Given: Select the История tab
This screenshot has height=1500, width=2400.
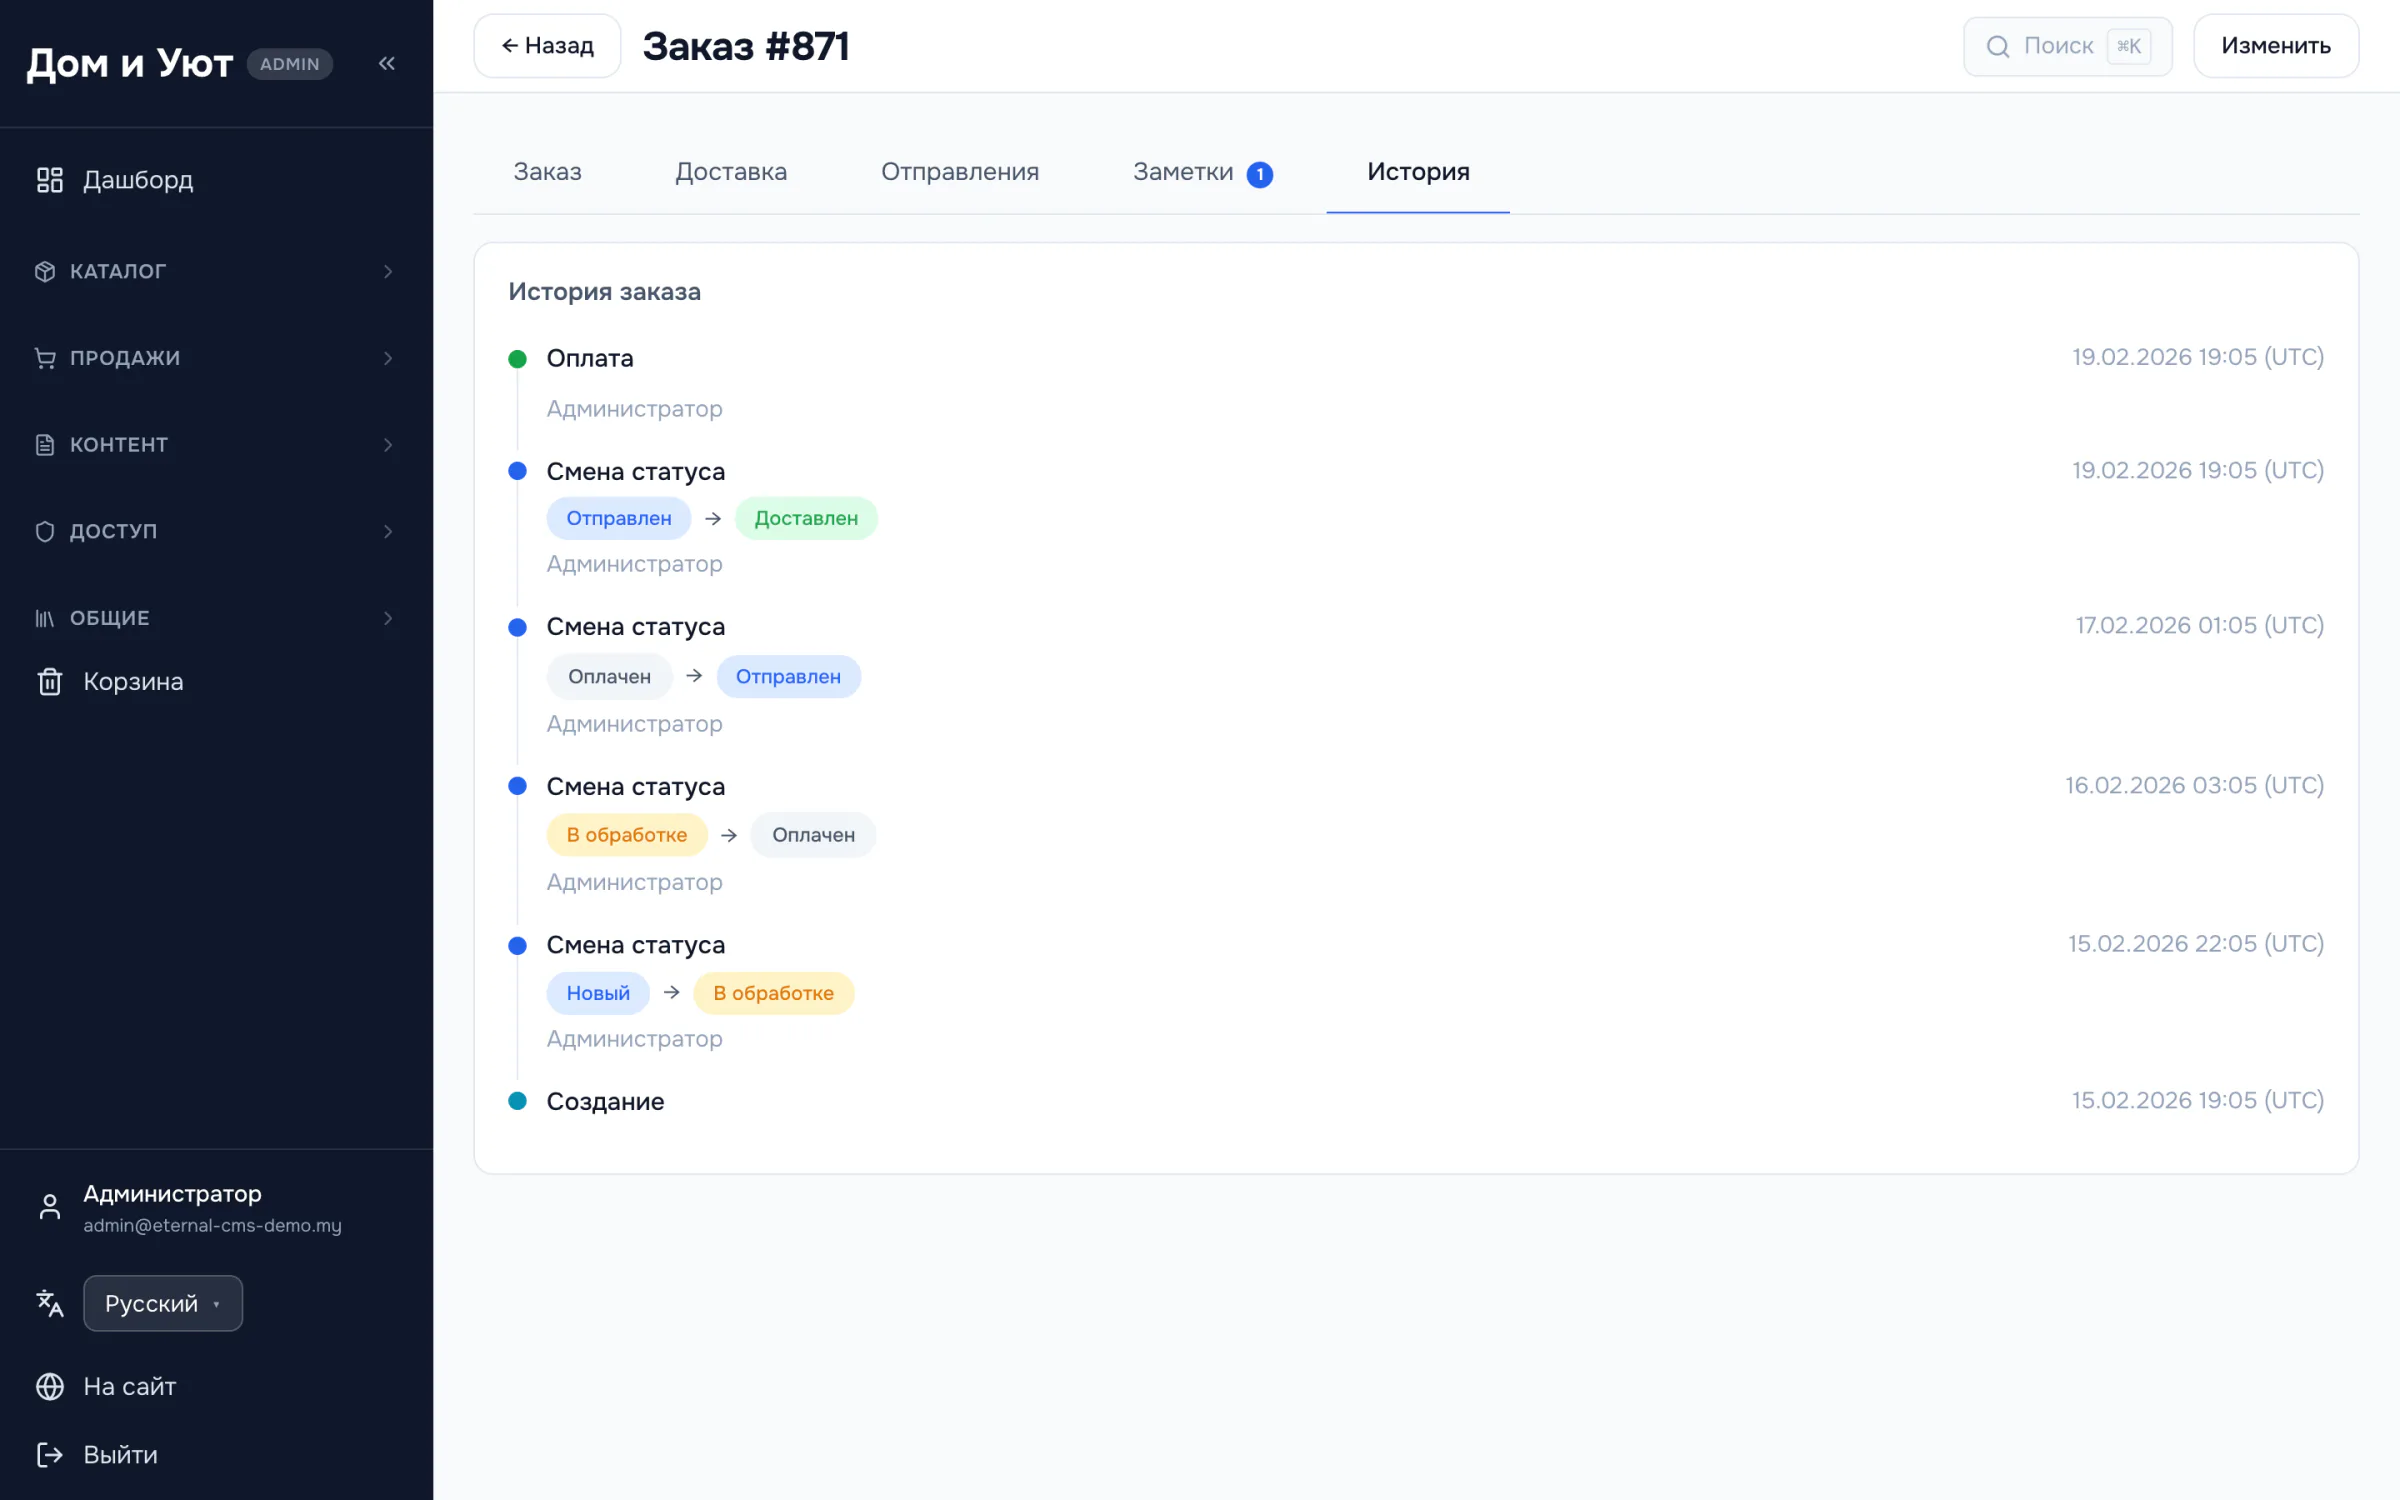Looking at the screenshot, I should (x=1418, y=172).
